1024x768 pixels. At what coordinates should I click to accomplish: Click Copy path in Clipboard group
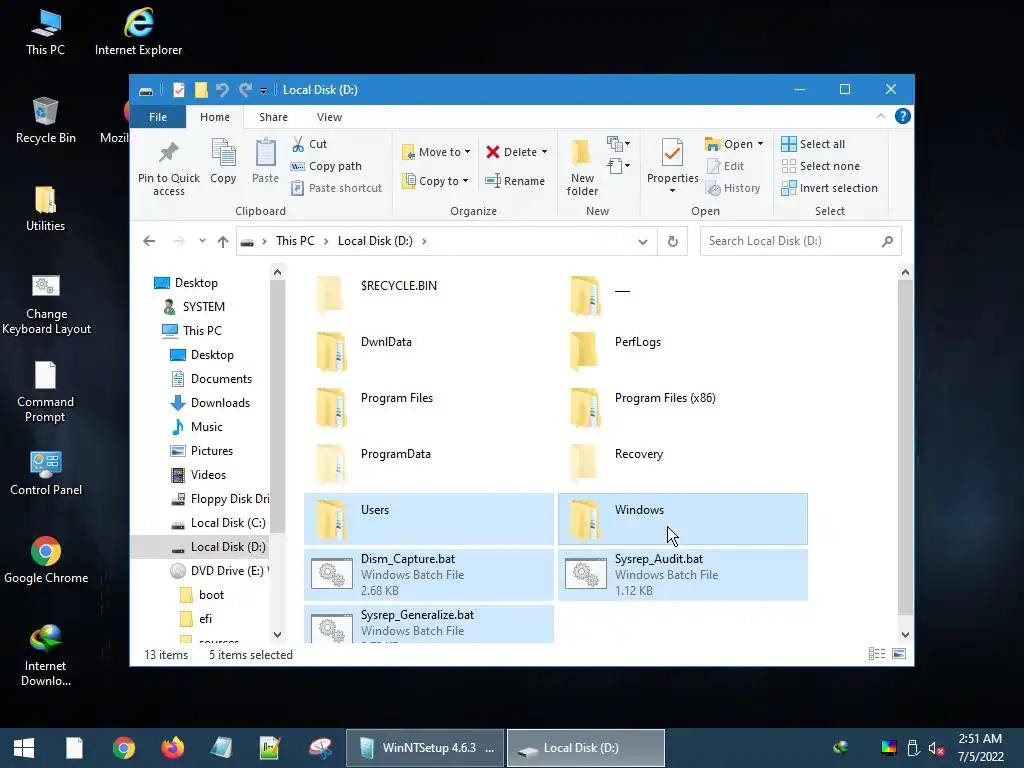[326, 166]
